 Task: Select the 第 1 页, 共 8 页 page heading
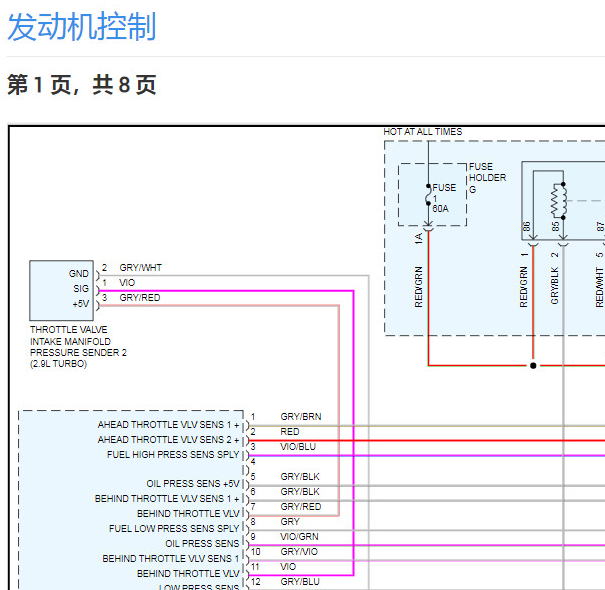82,85
